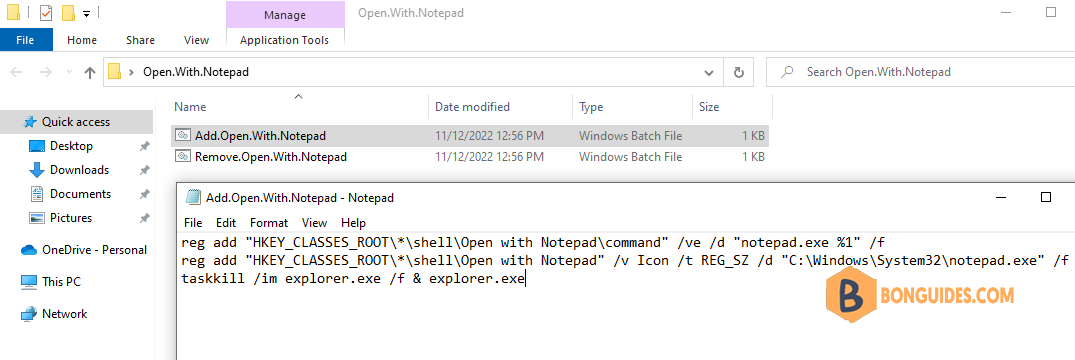Switch to the Home ribbon tab
Image resolution: width=1075 pixels, height=360 pixels.
click(82, 40)
